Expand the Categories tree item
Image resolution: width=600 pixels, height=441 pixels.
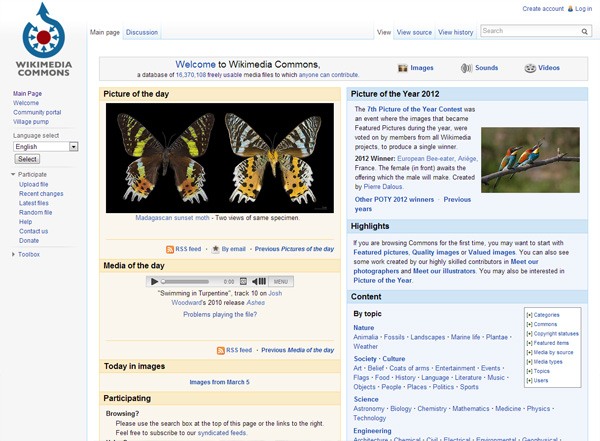529,315
